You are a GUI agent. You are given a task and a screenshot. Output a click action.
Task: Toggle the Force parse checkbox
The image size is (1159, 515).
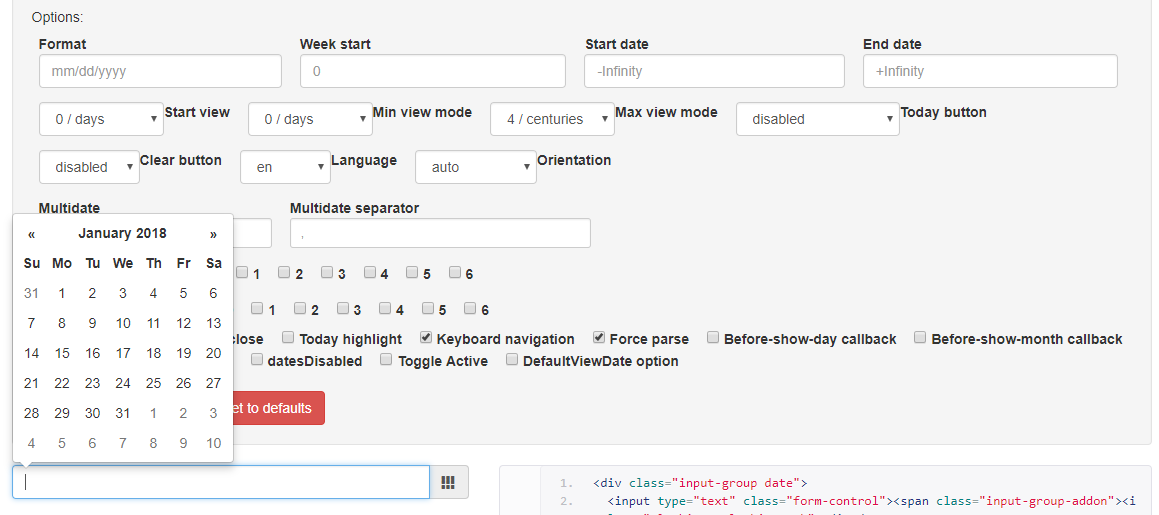pos(599,338)
